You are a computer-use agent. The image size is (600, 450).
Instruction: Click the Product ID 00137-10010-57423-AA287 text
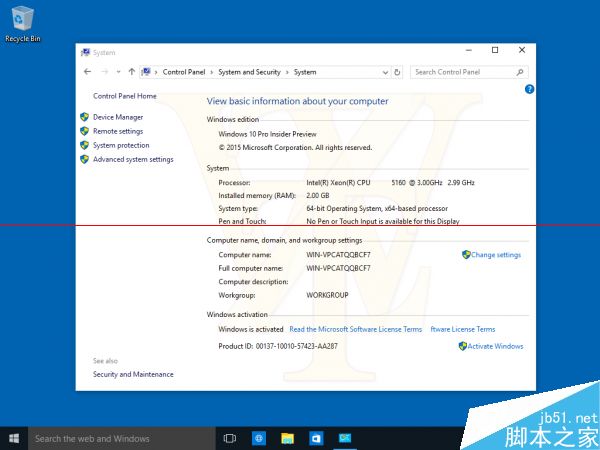[x=278, y=346]
